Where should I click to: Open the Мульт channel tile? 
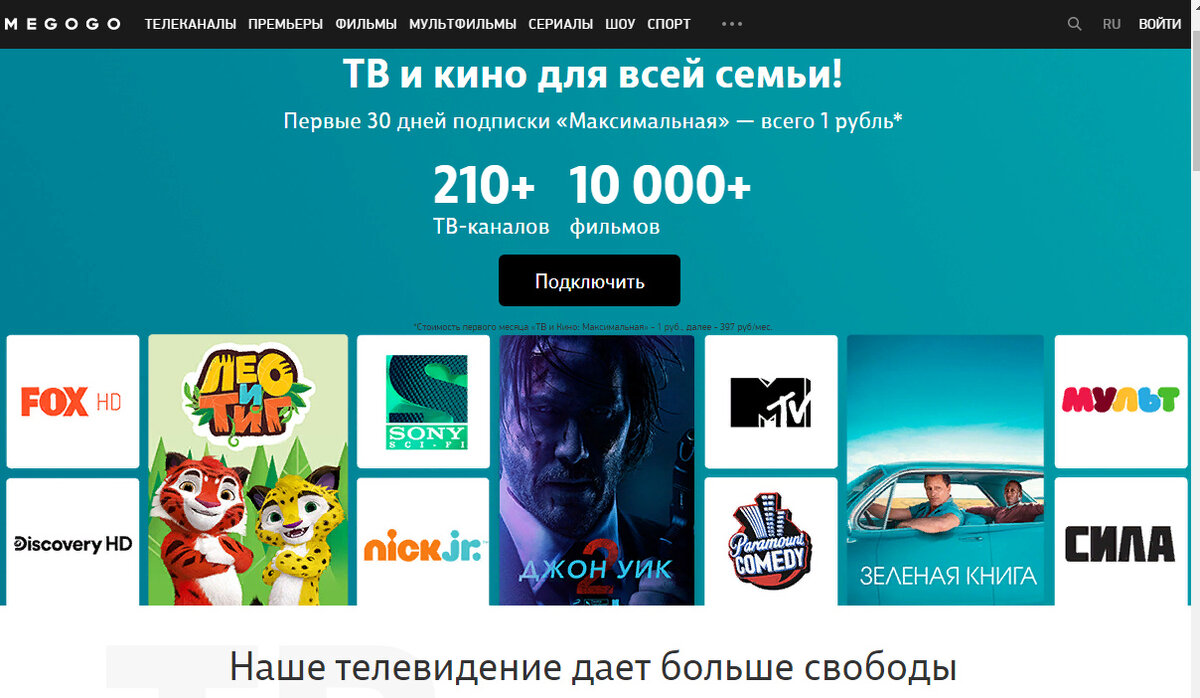(1121, 401)
